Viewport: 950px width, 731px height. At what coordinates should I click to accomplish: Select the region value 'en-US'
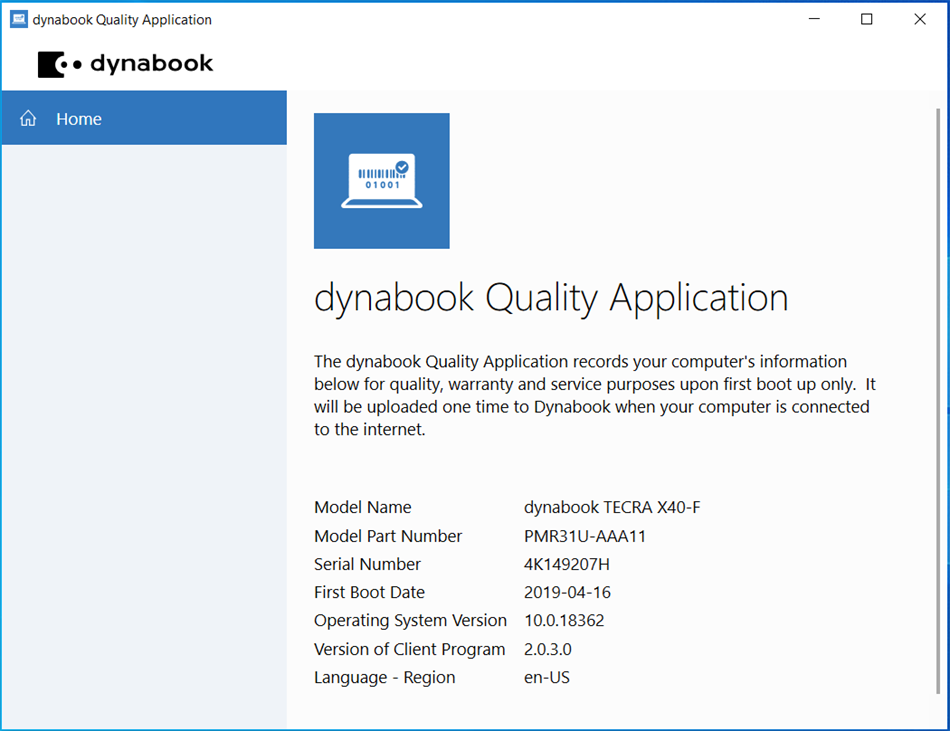point(546,677)
